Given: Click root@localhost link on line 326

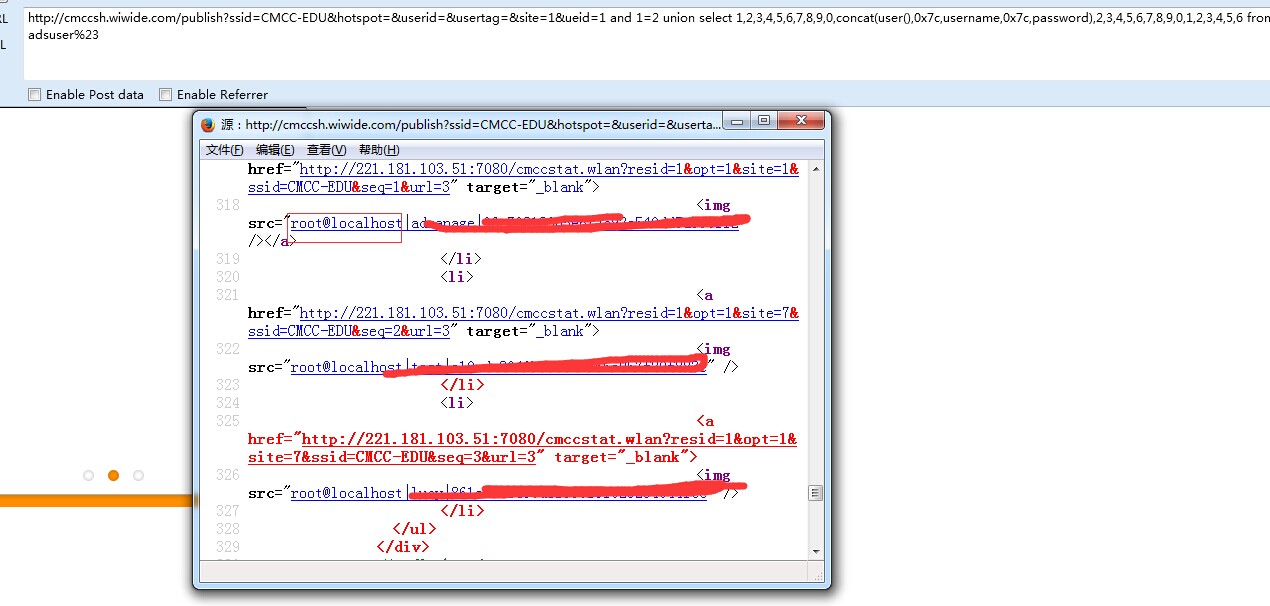Looking at the screenshot, I should click(x=347, y=493).
